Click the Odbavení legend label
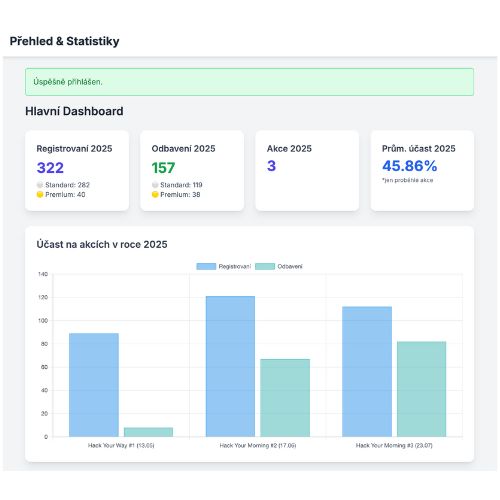Viewport: 500px width, 500px height. click(290, 266)
